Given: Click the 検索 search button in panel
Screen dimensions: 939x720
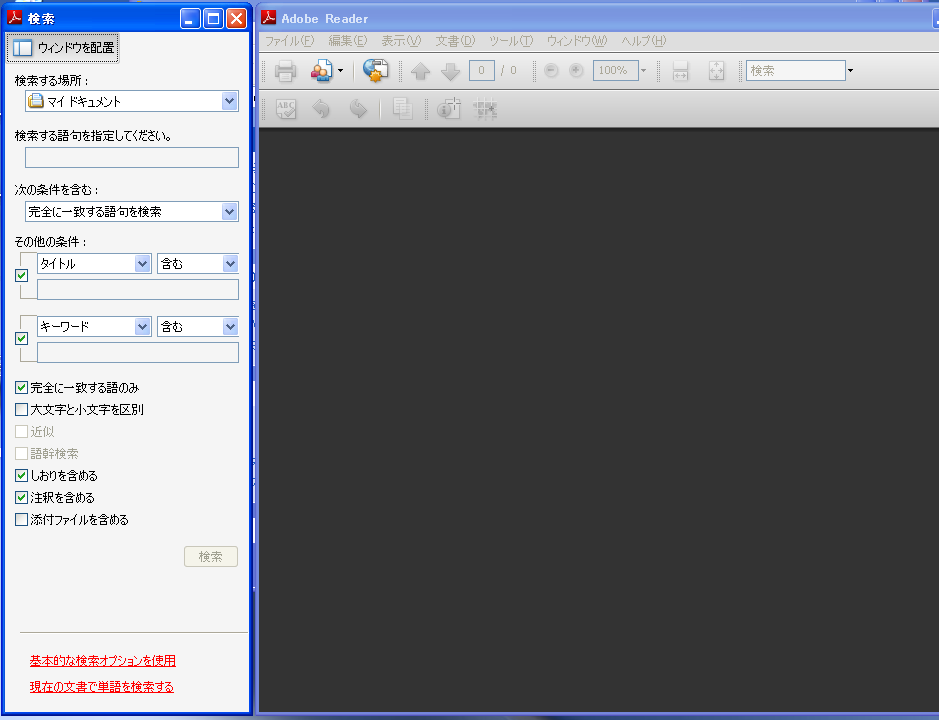Looking at the screenshot, I should (x=211, y=556).
